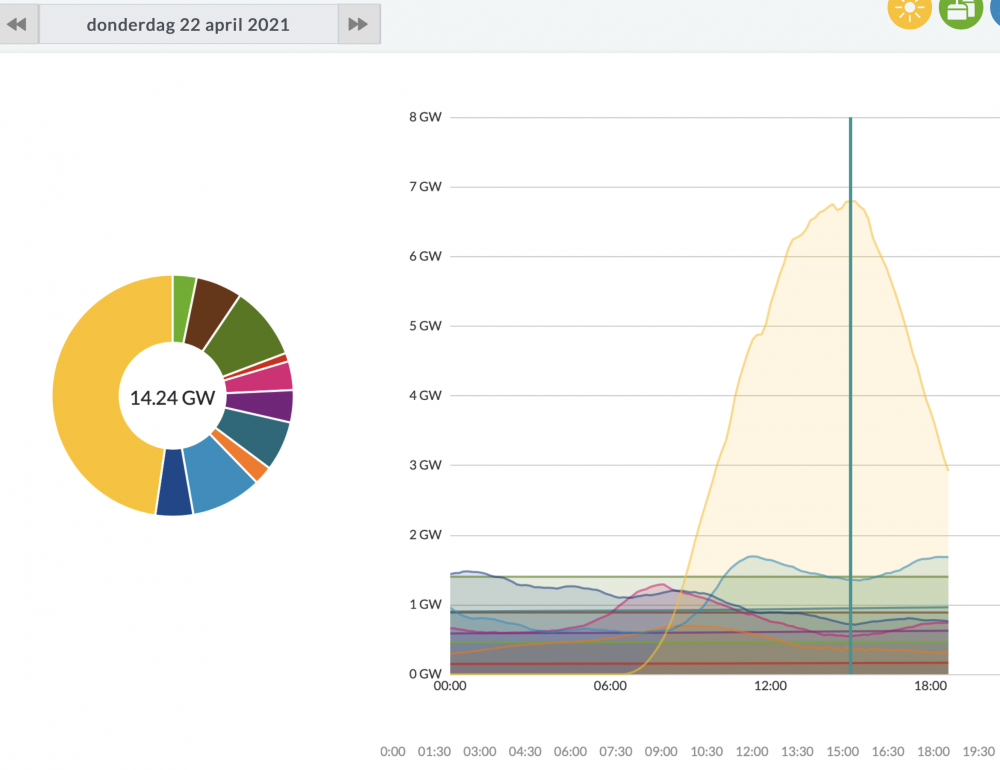Jump to 03:00 on the bottom time scale

[480, 751]
